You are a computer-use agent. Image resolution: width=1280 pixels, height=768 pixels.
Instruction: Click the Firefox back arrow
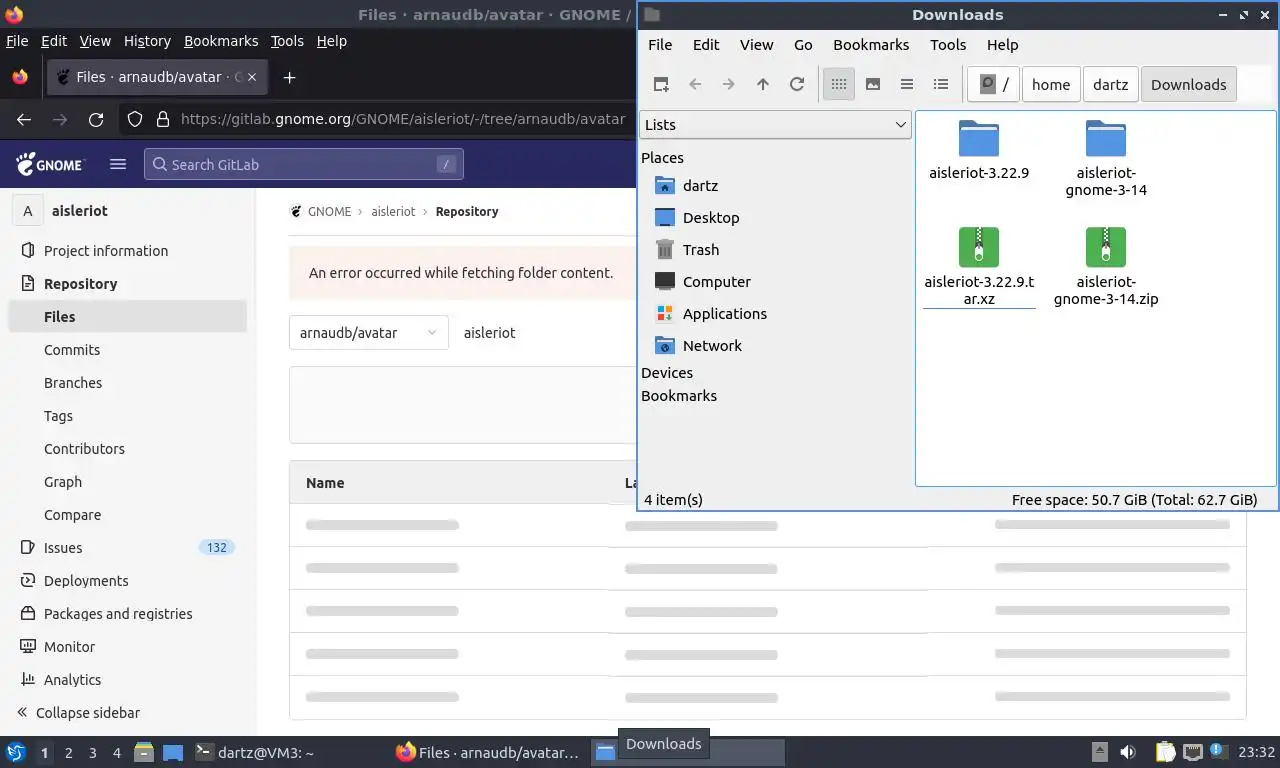pyautogui.click(x=24, y=119)
